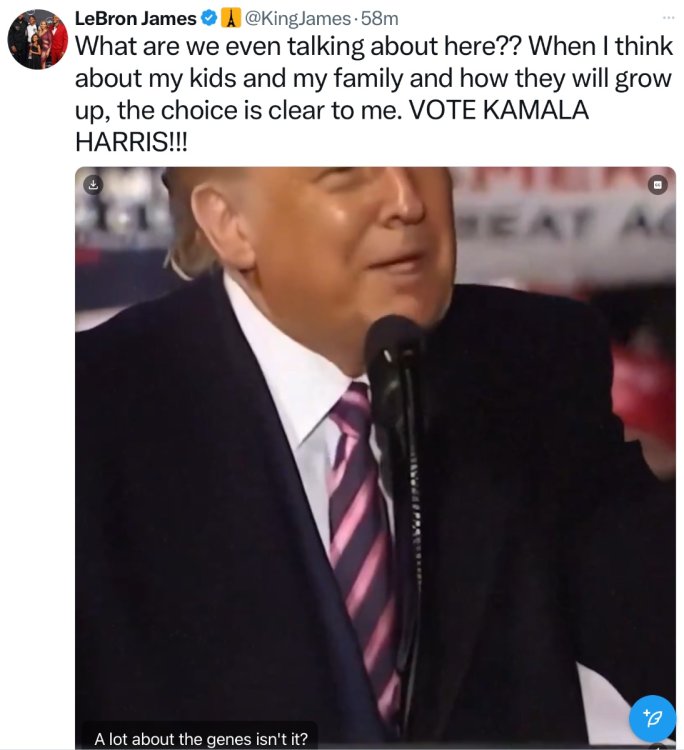Open the post via the 58m timestamp

click(380, 19)
